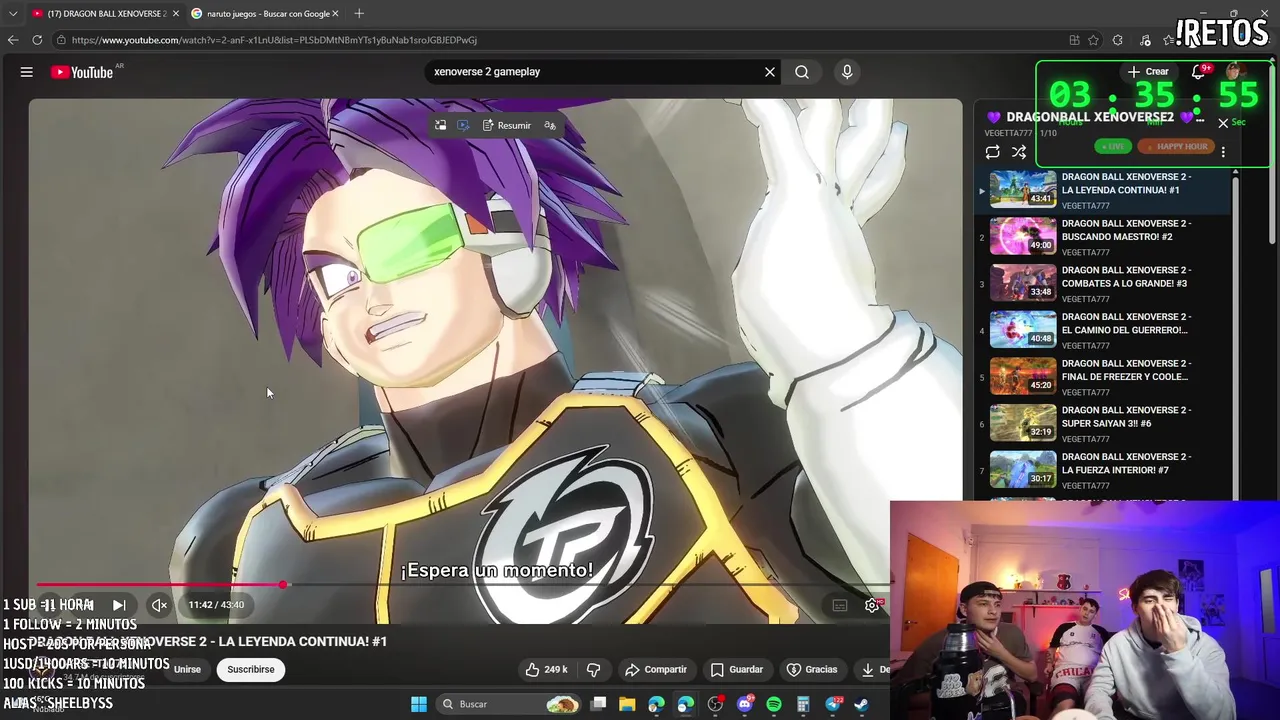The width and height of the screenshot is (1280, 720).
Task: Click the Unirse button
Action: pyautogui.click(x=187, y=670)
